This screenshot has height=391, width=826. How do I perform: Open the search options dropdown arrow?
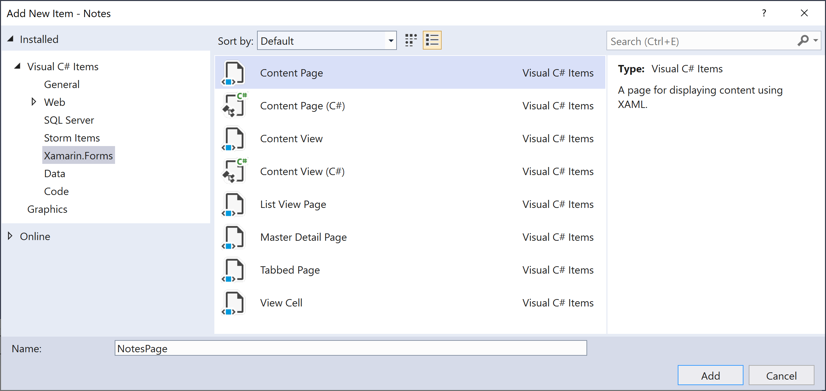coord(816,41)
